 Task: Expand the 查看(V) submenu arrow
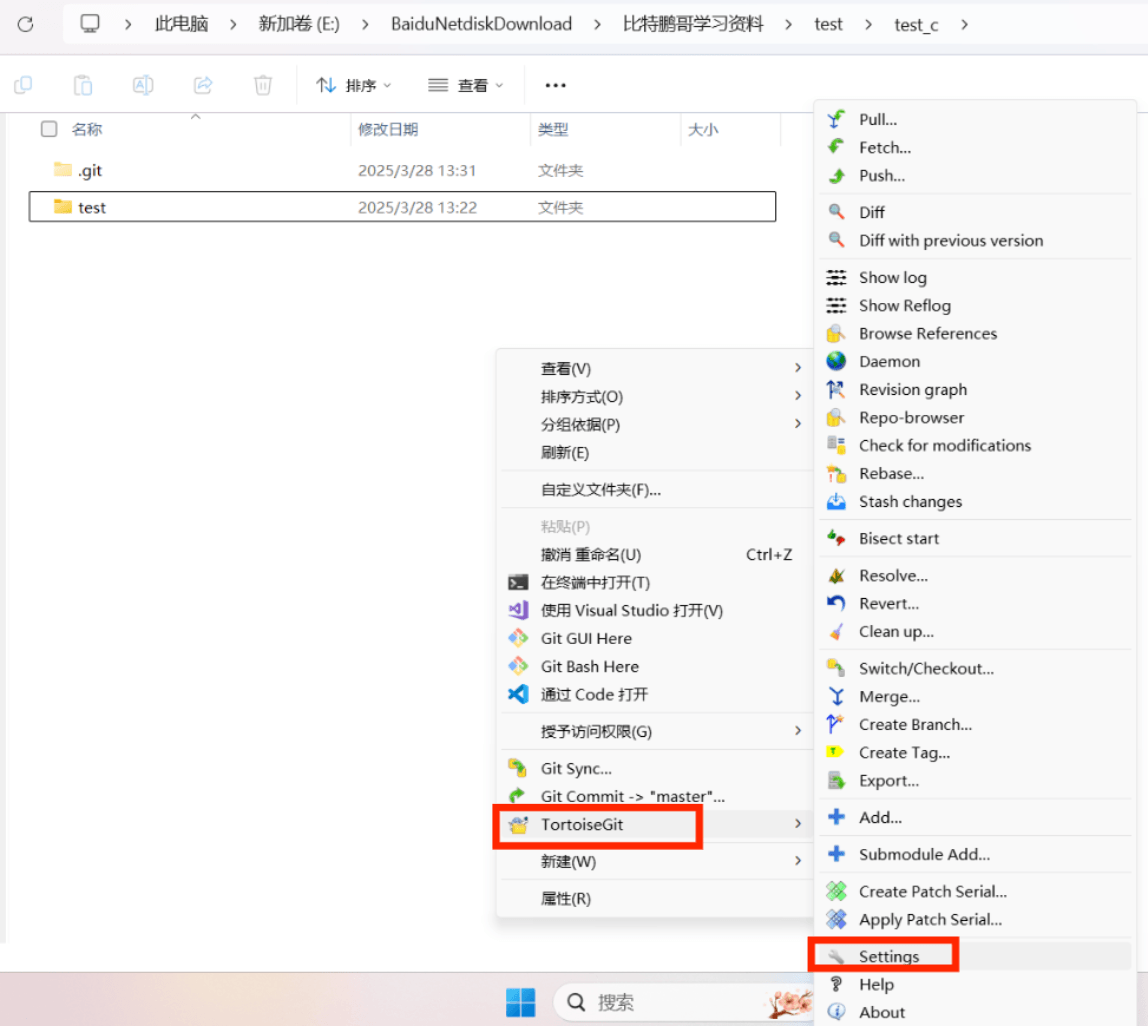[798, 368]
